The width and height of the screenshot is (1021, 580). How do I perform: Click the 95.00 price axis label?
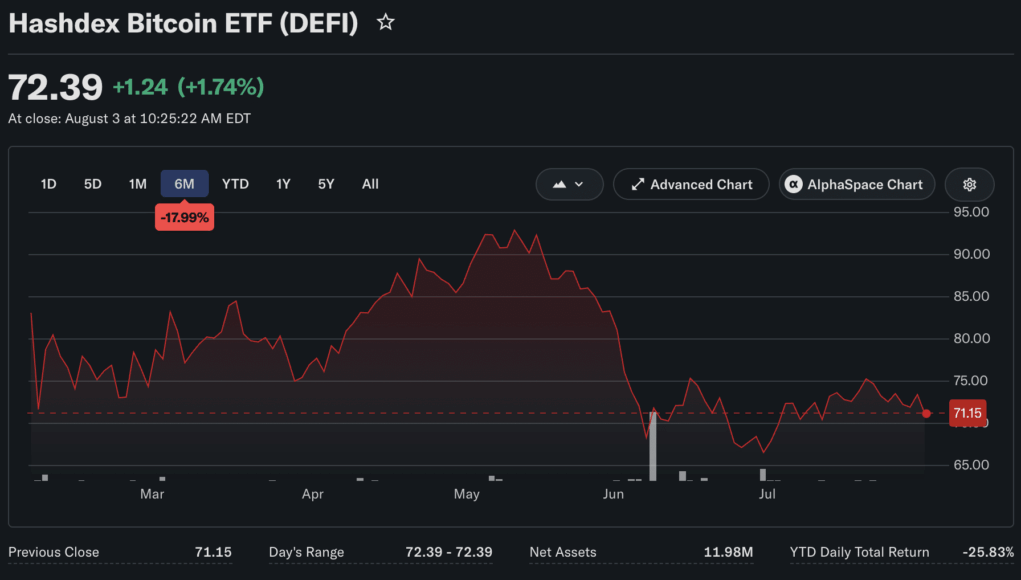point(971,212)
